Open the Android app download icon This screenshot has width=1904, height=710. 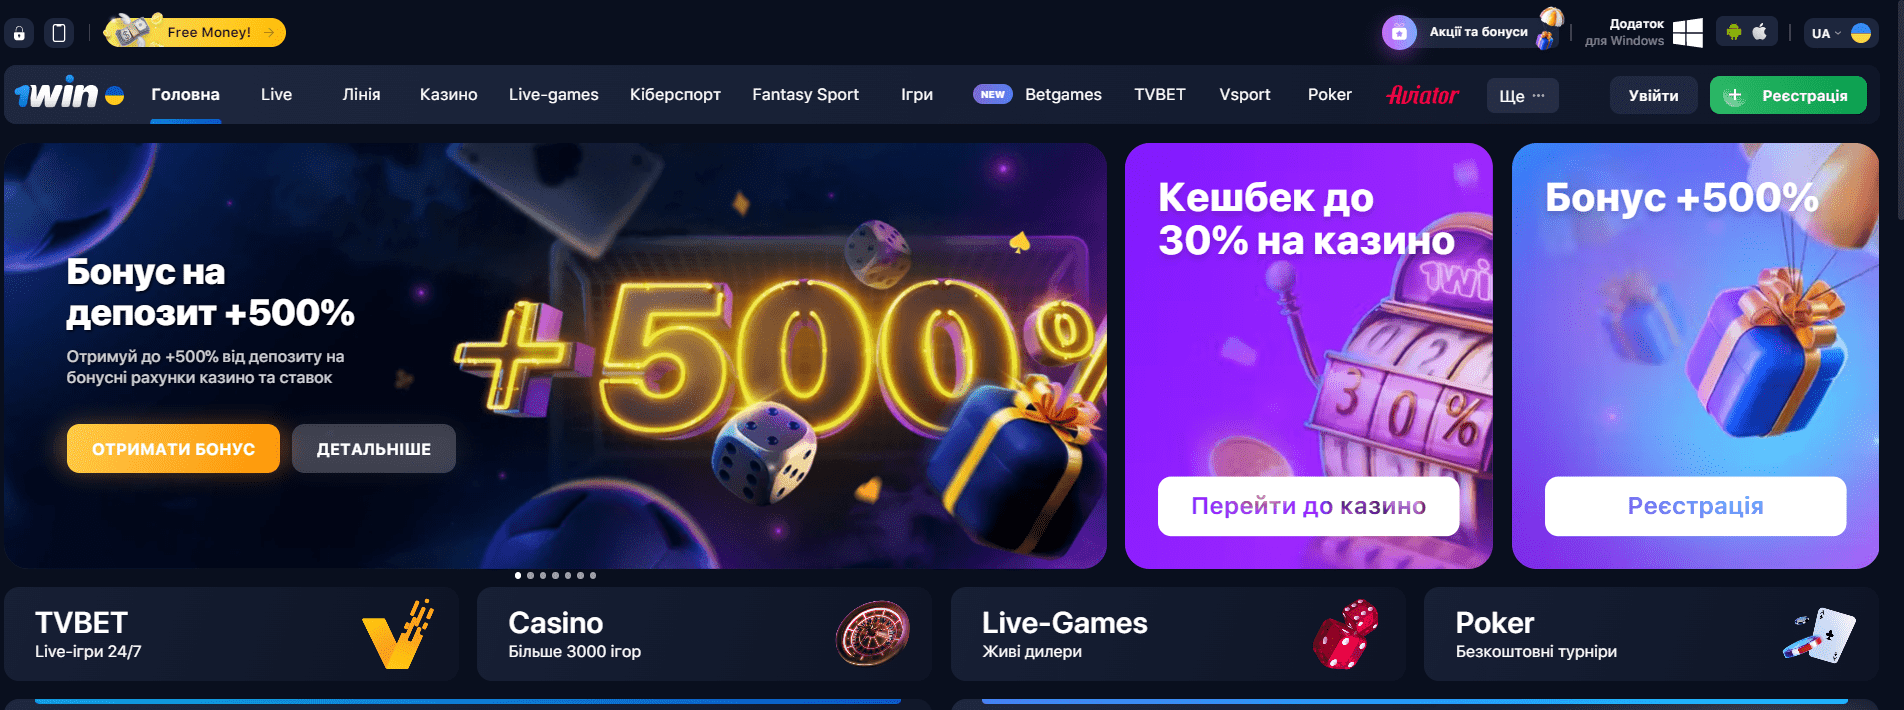(x=1734, y=32)
